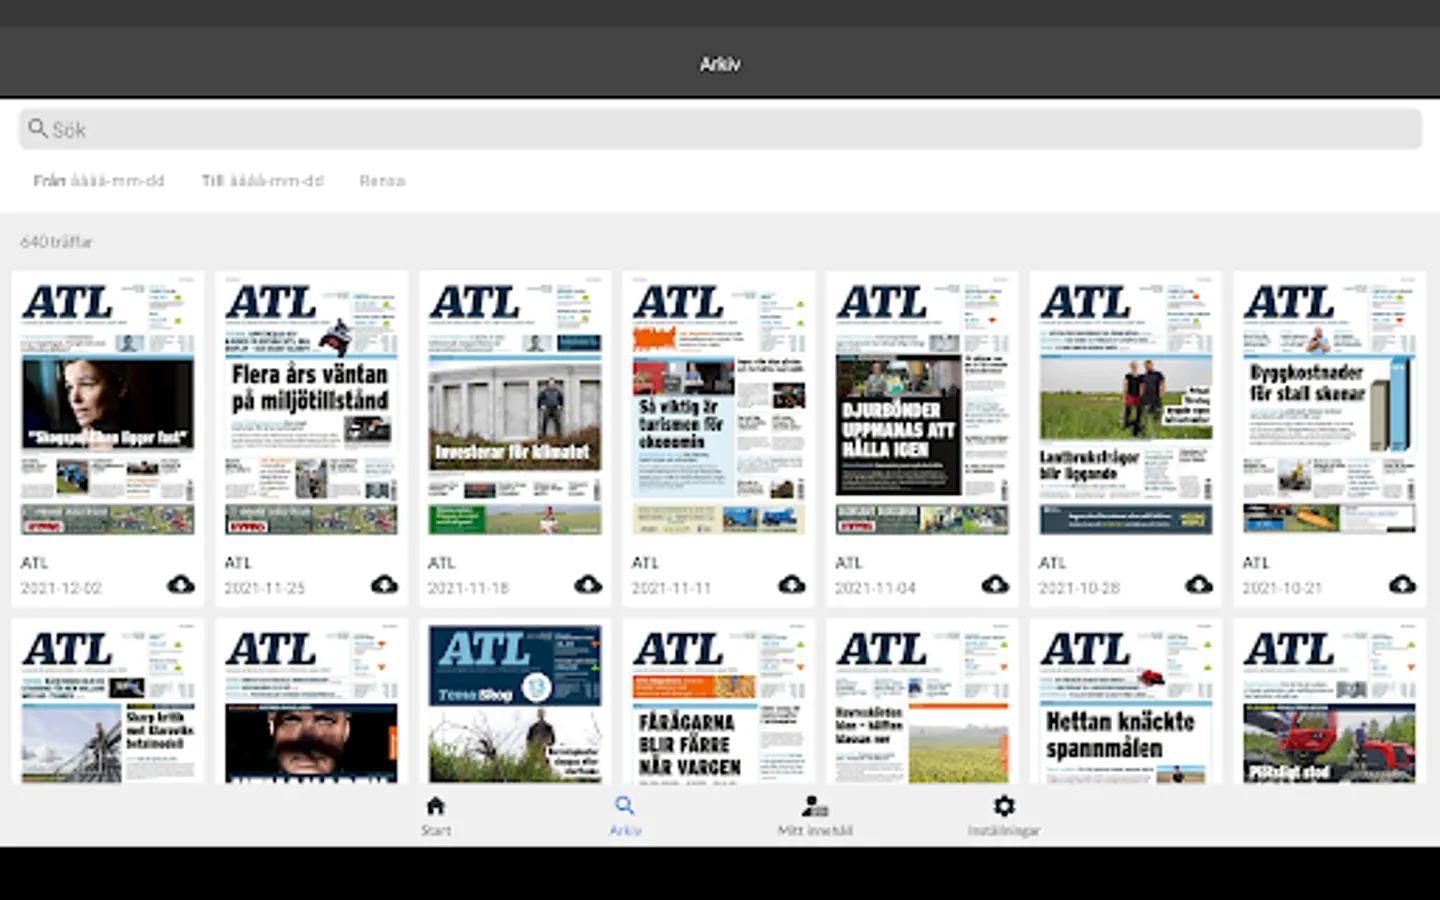Select the Arkiv bottom tab

click(x=625, y=816)
